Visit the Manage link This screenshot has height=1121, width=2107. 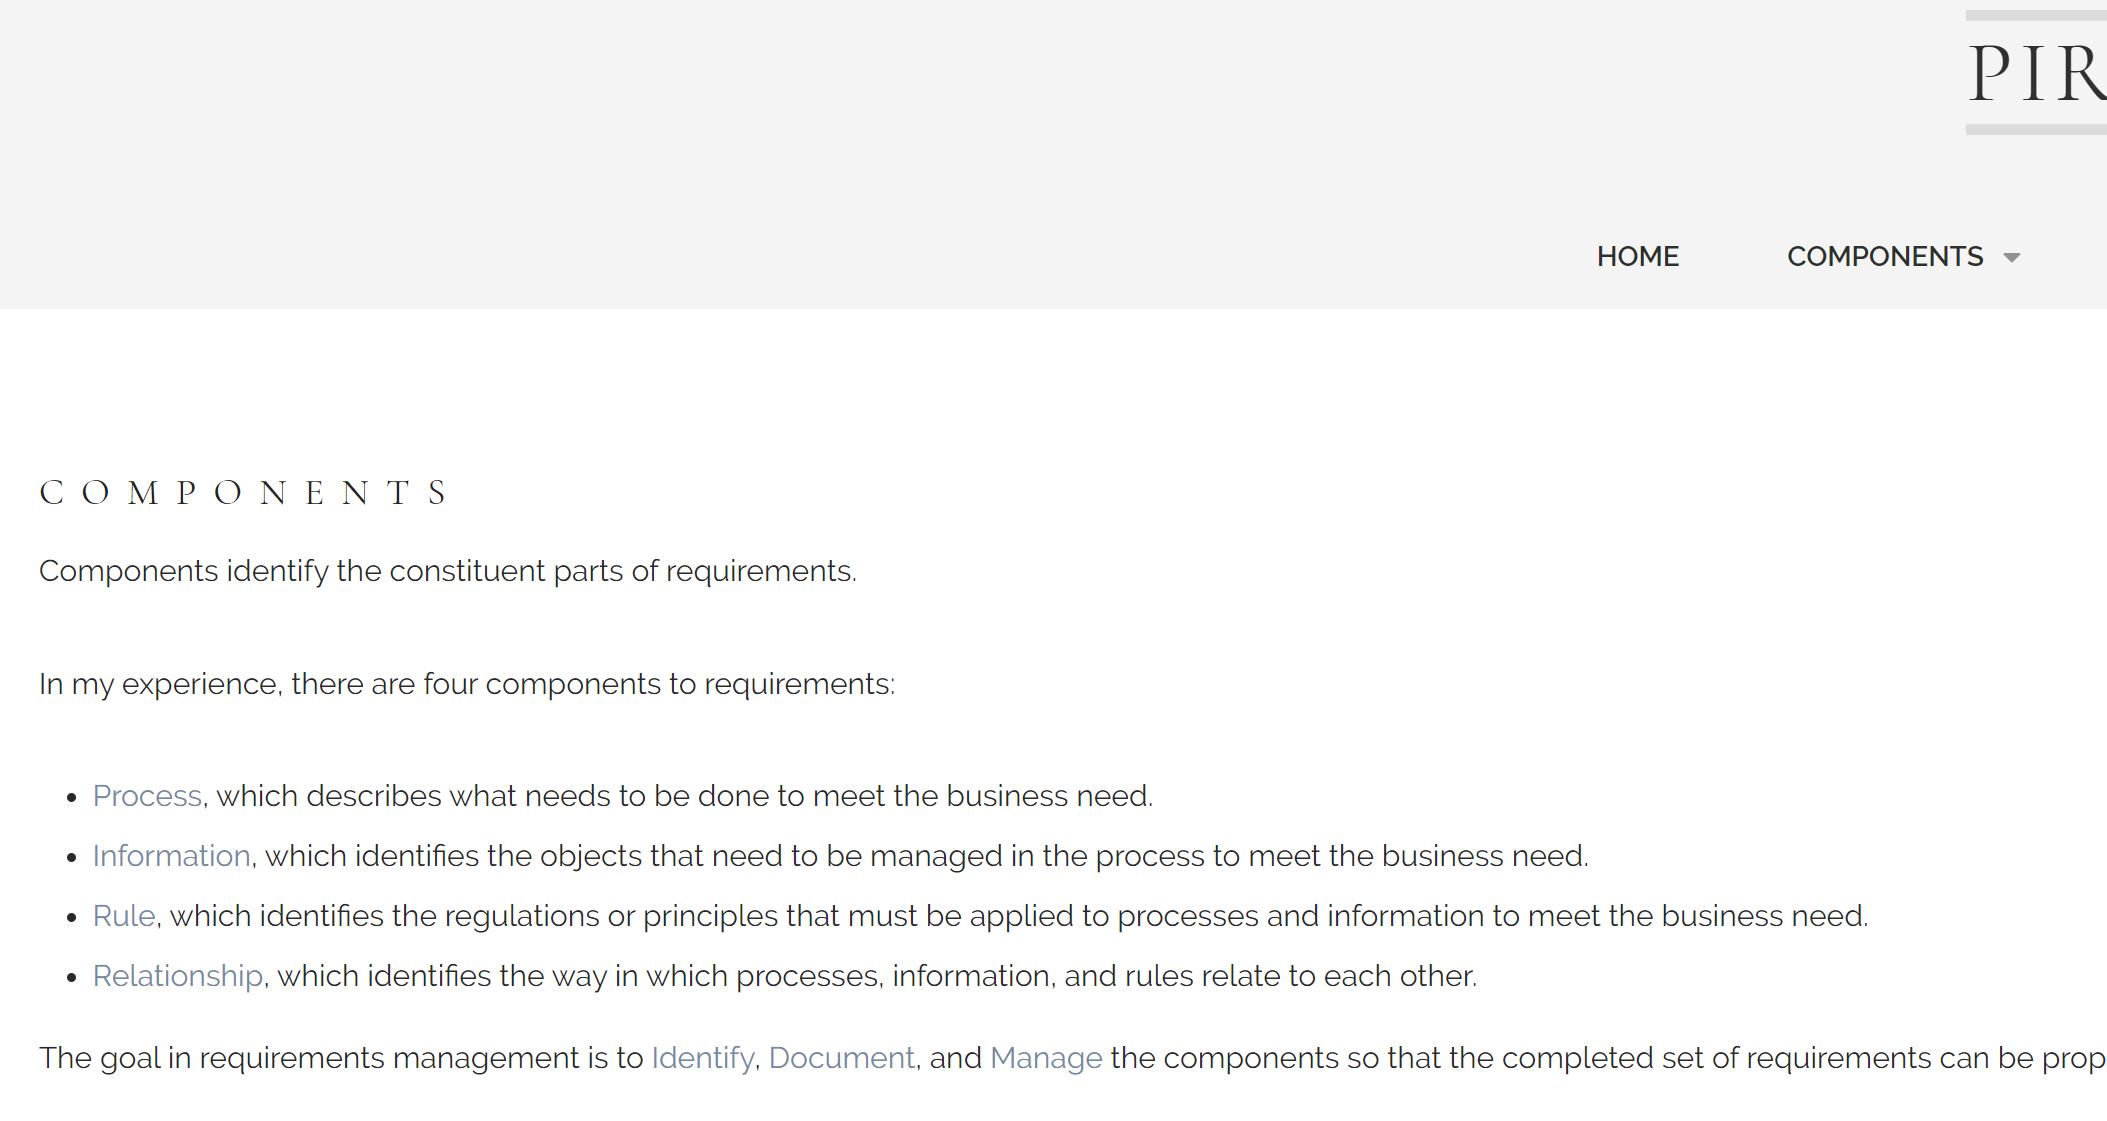1046,1058
